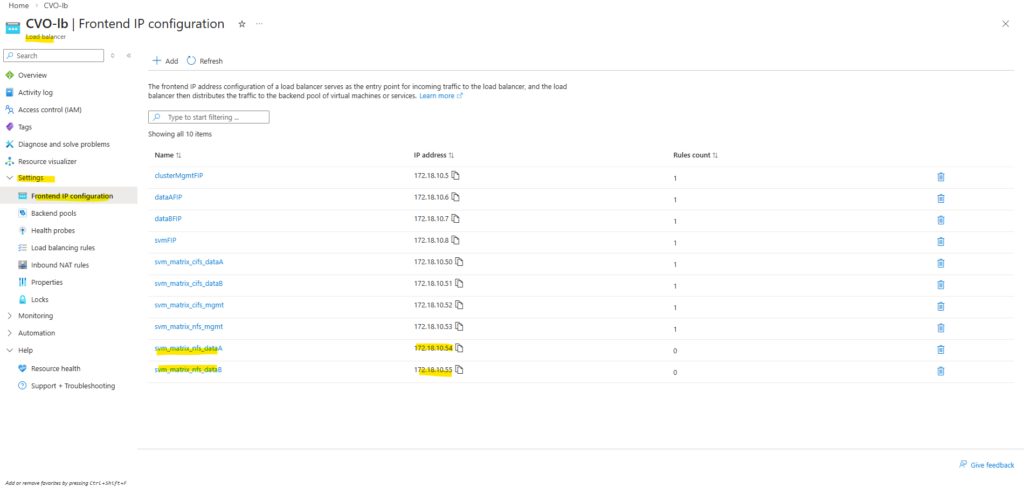Delete svm_matrix_nfs_dataA row via trash icon
This screenshot has height=487, width=1024.
point(940,349)
